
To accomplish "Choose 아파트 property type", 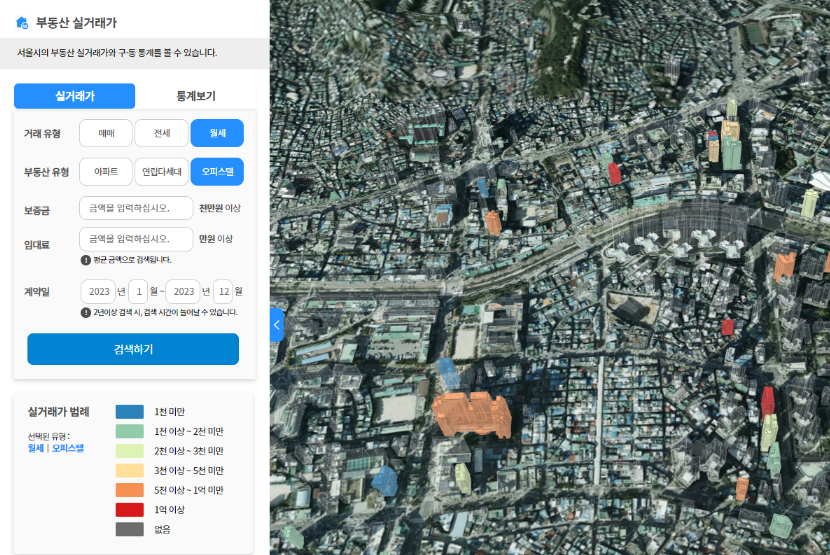I will [x=106, y=172].
